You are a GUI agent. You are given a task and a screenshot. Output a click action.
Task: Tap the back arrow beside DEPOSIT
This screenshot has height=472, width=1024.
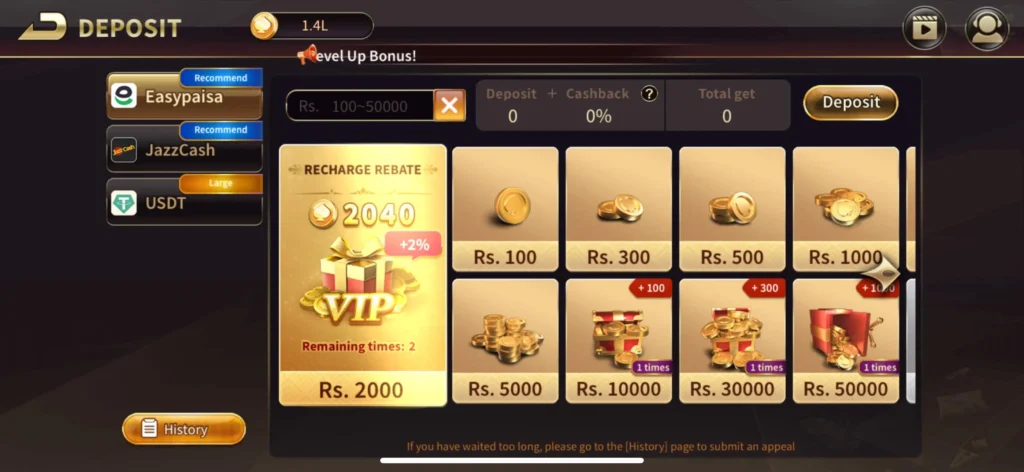pos(42,27)
